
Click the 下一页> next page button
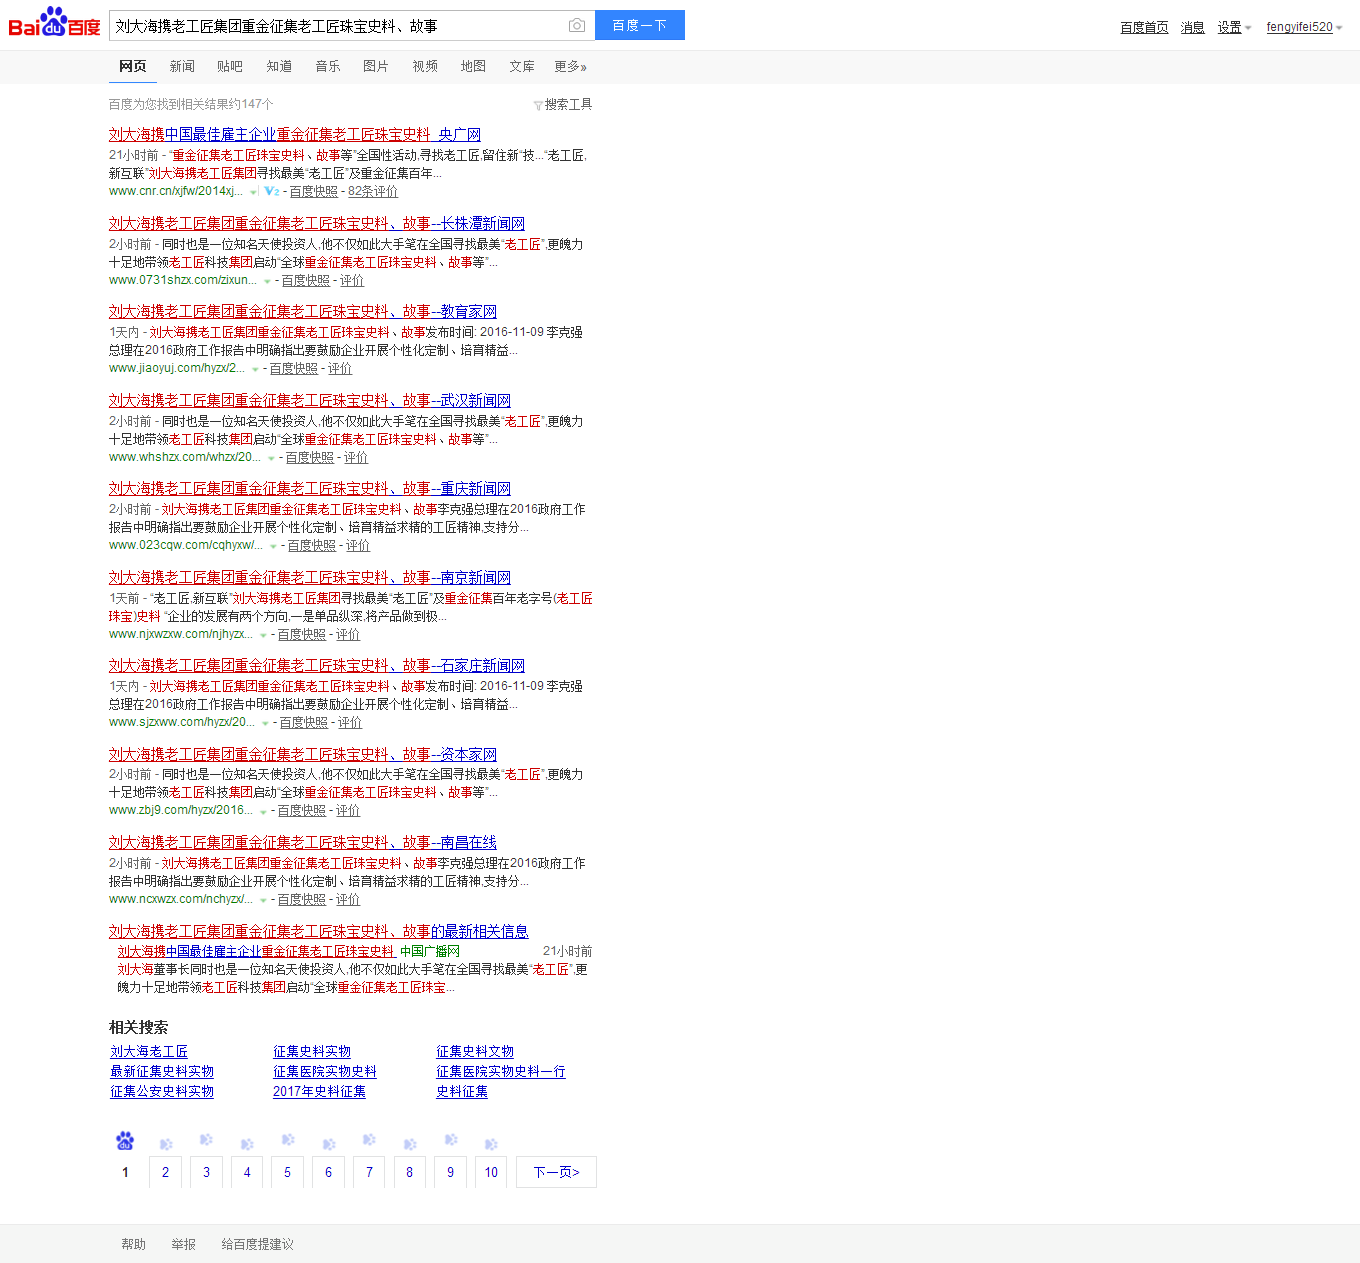tap(556, 1172)
